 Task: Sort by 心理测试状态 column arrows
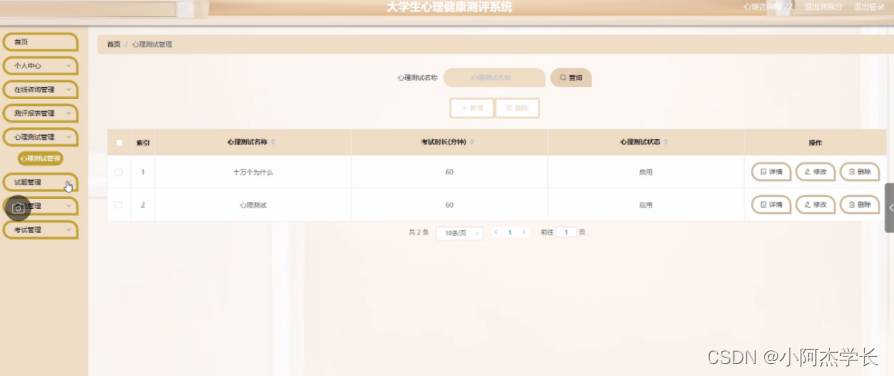coord(666,142)
